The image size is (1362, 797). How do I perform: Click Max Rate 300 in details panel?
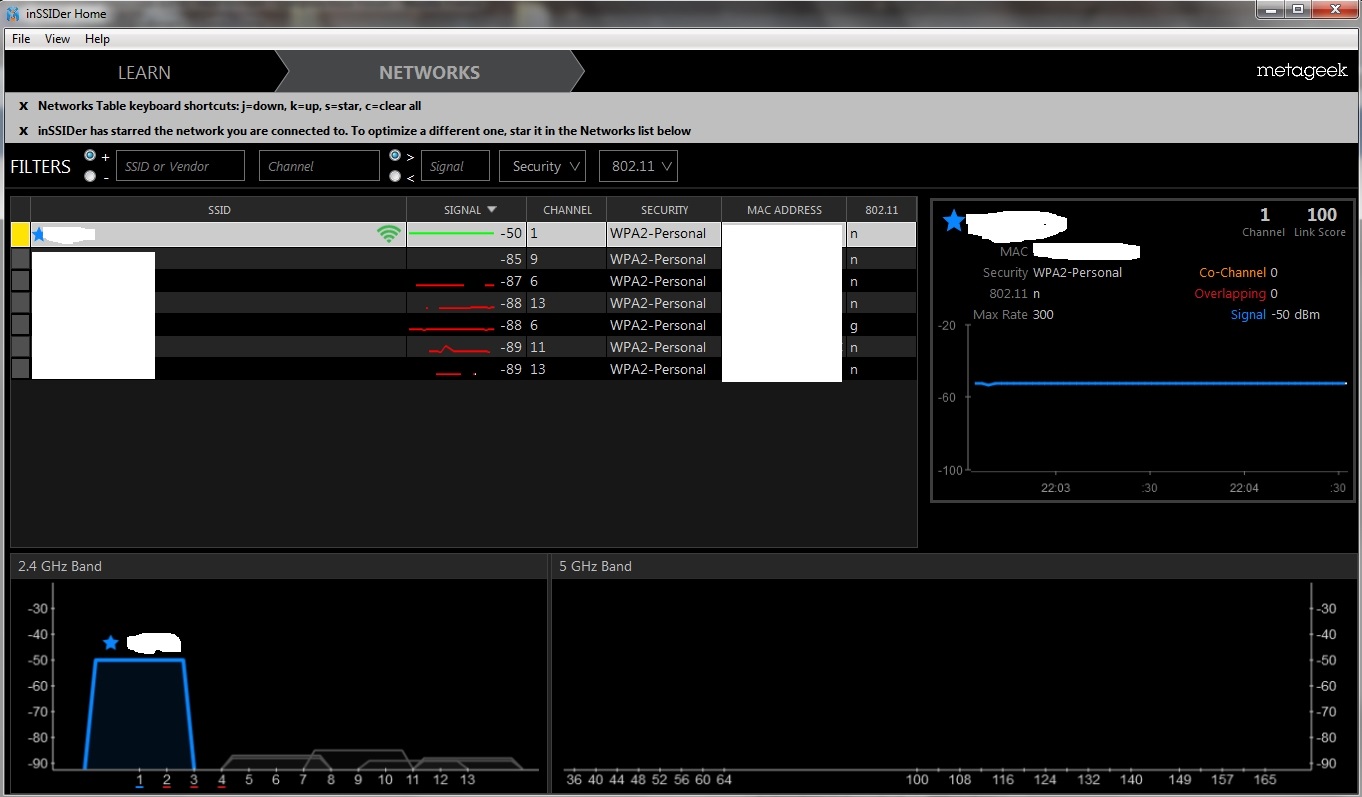(x=1013, y=315)
